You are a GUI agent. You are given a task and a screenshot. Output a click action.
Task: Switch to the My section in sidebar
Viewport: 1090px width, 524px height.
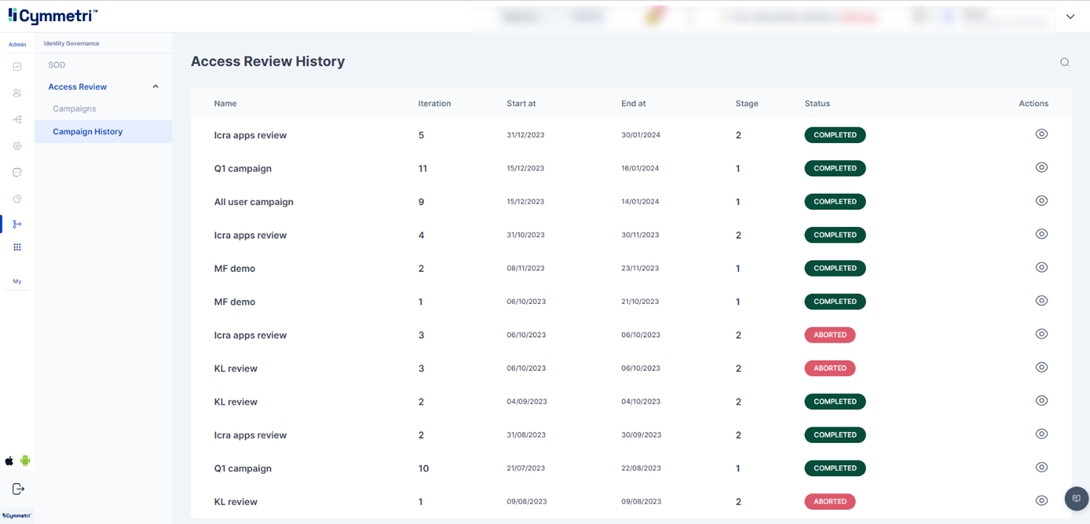coord(17,282)
